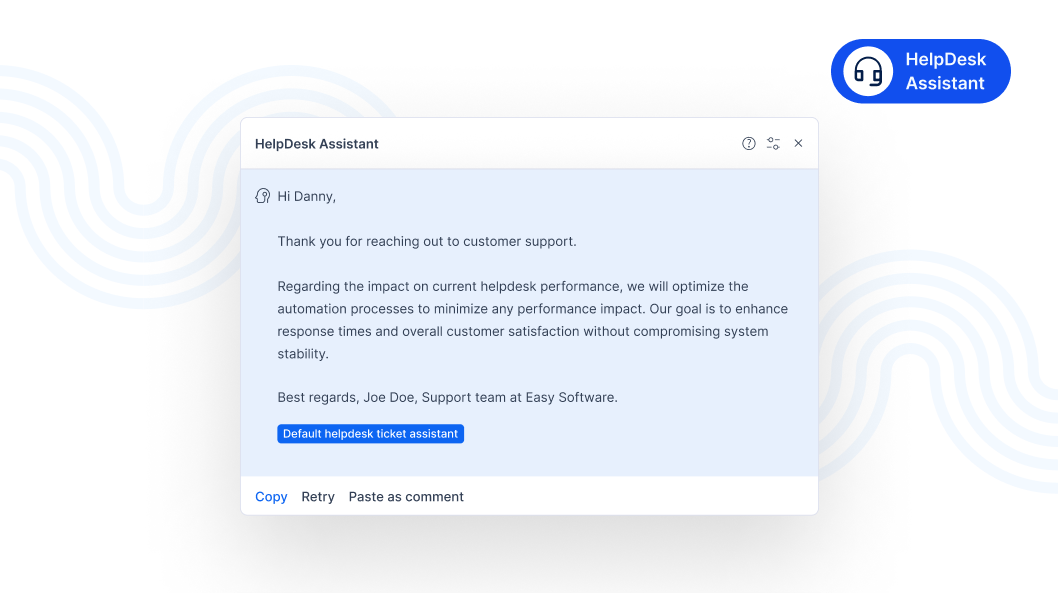The image size is (1058, 593).
Task: Click the HelpDesk Assistant dialog title
Action: 317,144
